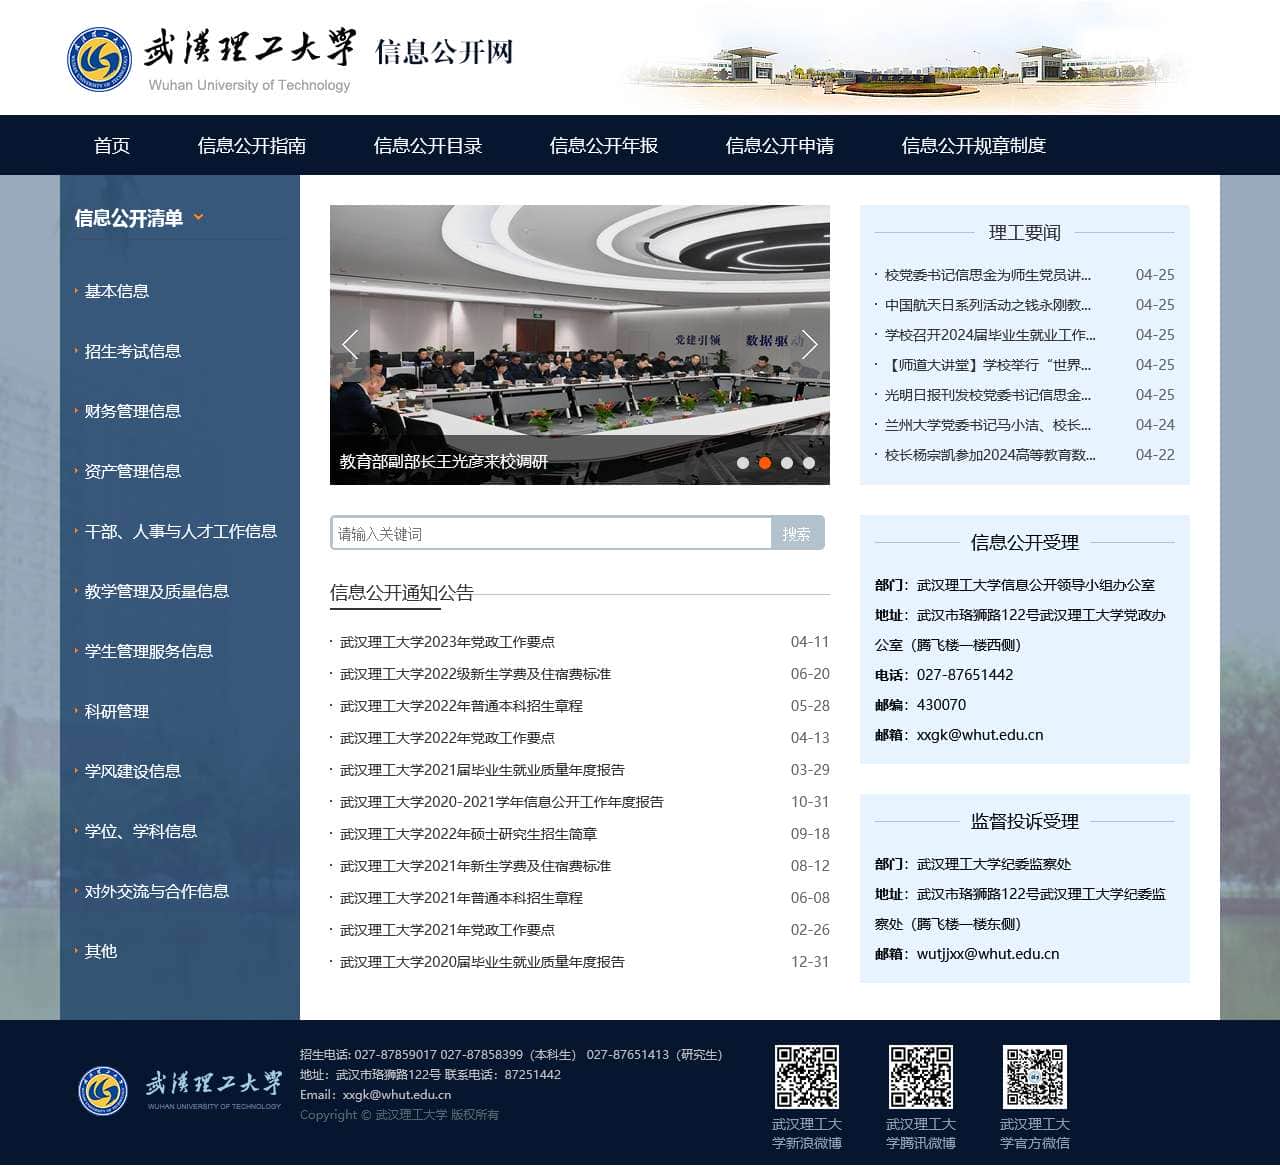Screen dimensions: 1280x1167
Task: Show the previous carousel slide arrow
Action: click(x=350, y=345)
